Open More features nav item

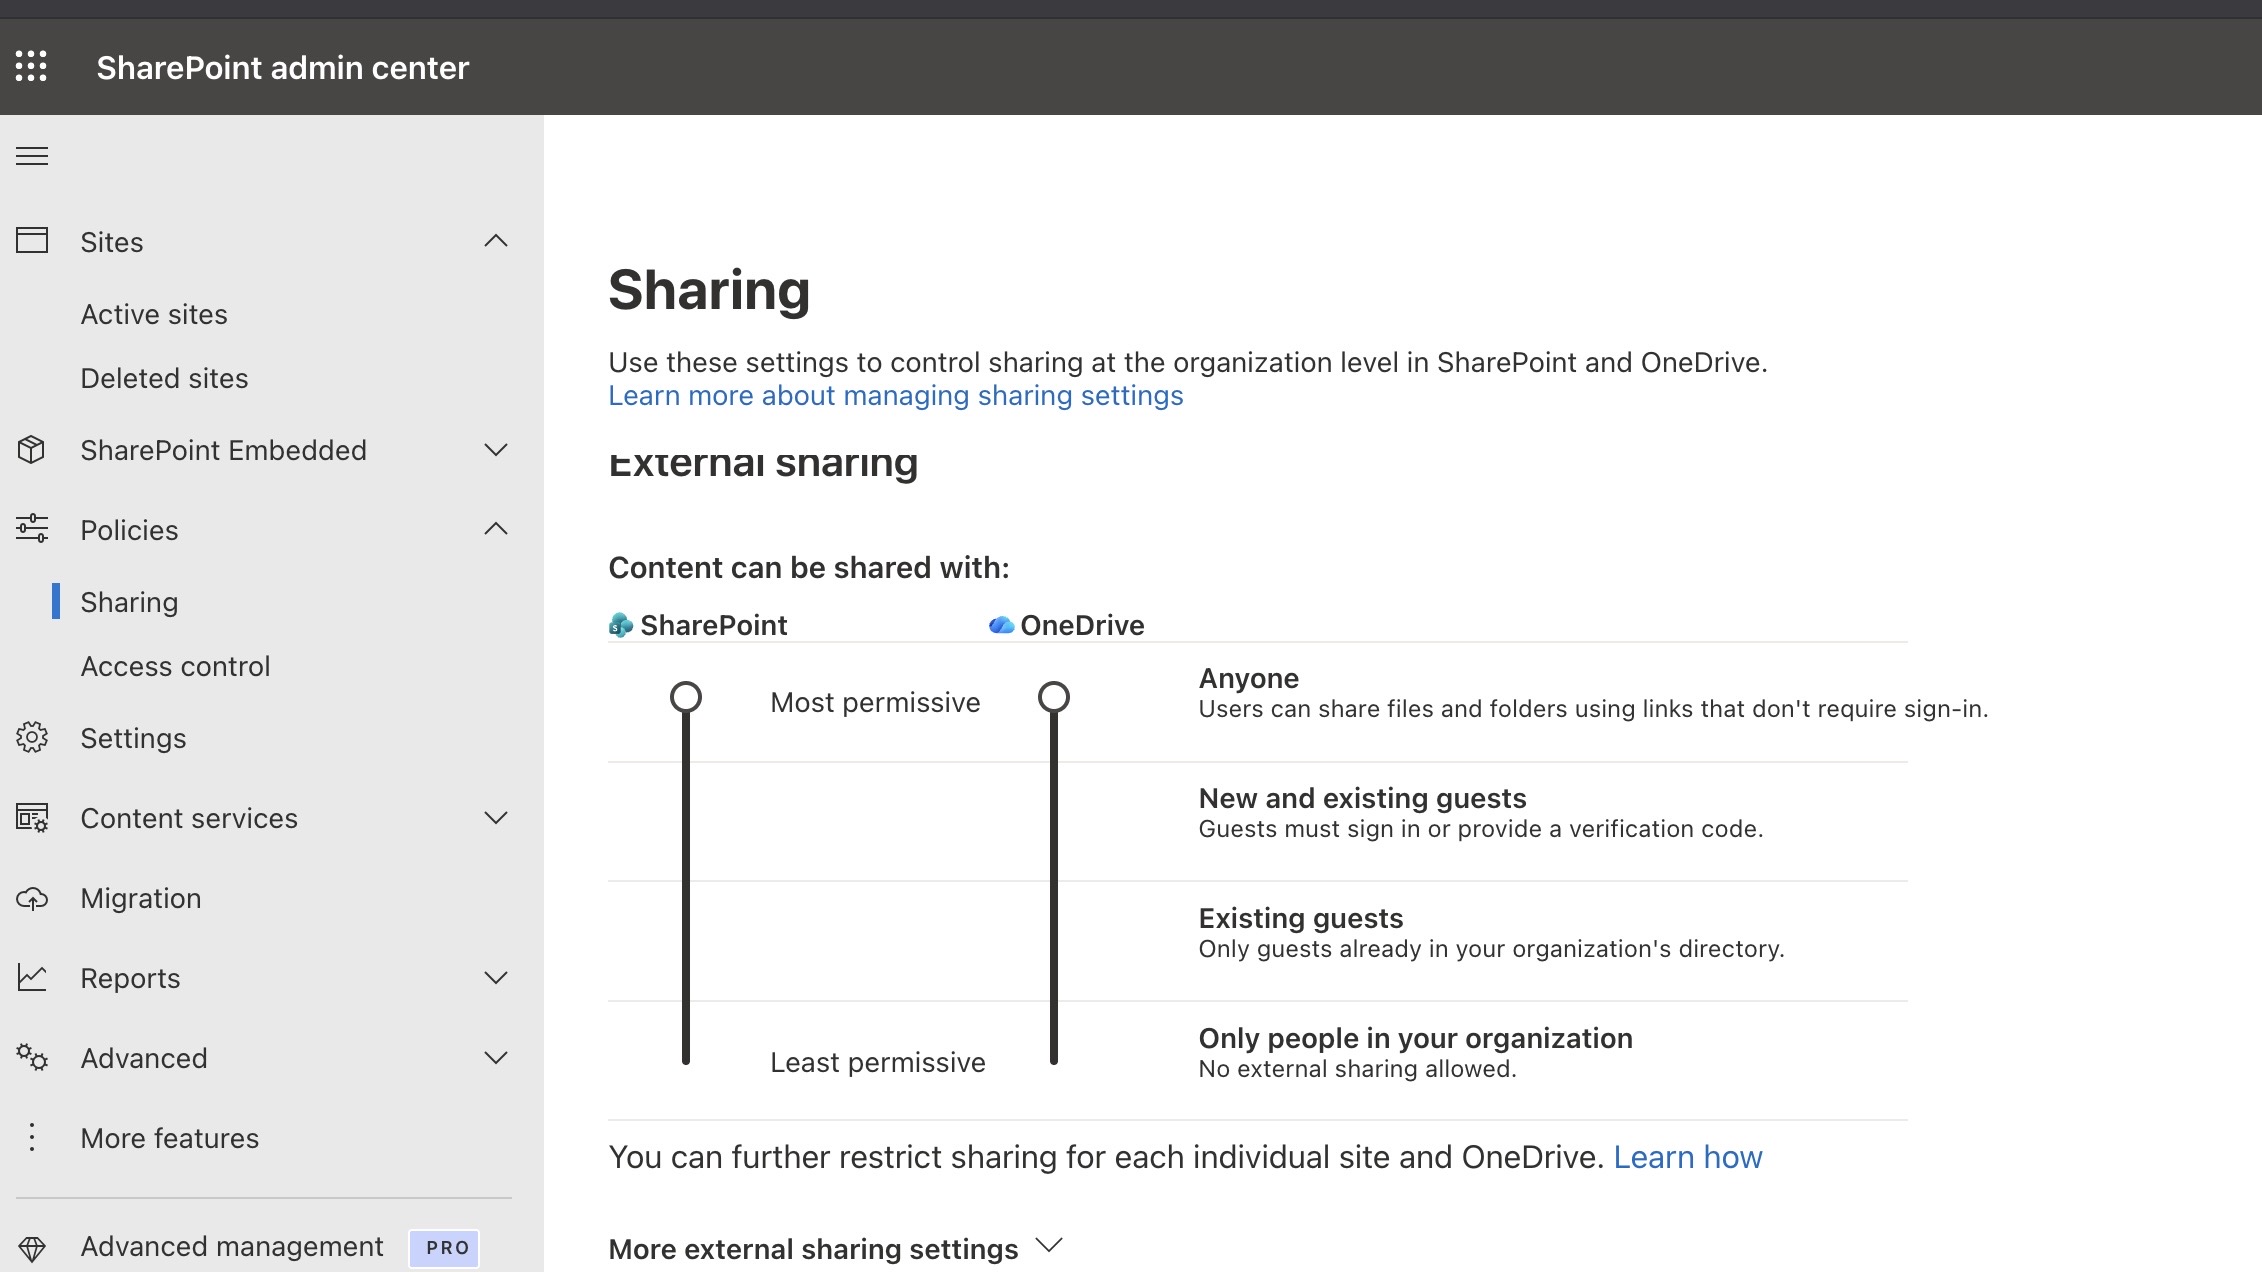tap(169, 1138)
